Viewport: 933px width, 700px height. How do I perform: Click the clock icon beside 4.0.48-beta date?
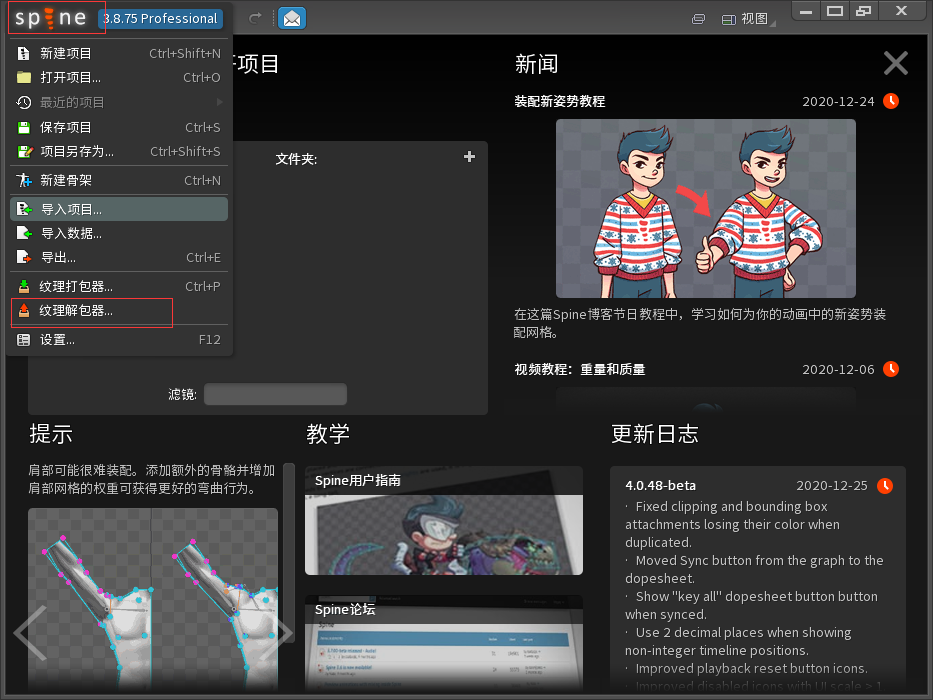pos(885,486)
